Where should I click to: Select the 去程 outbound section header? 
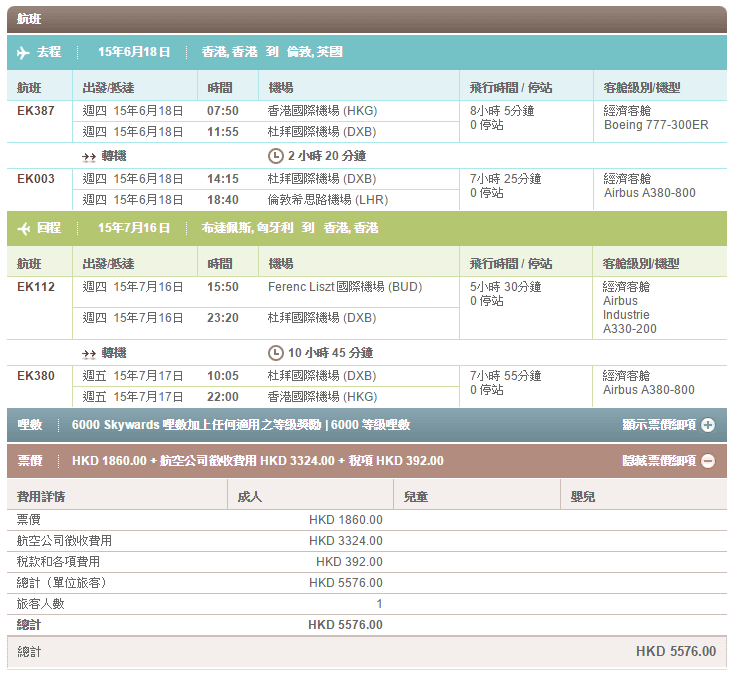click(48, 52)
